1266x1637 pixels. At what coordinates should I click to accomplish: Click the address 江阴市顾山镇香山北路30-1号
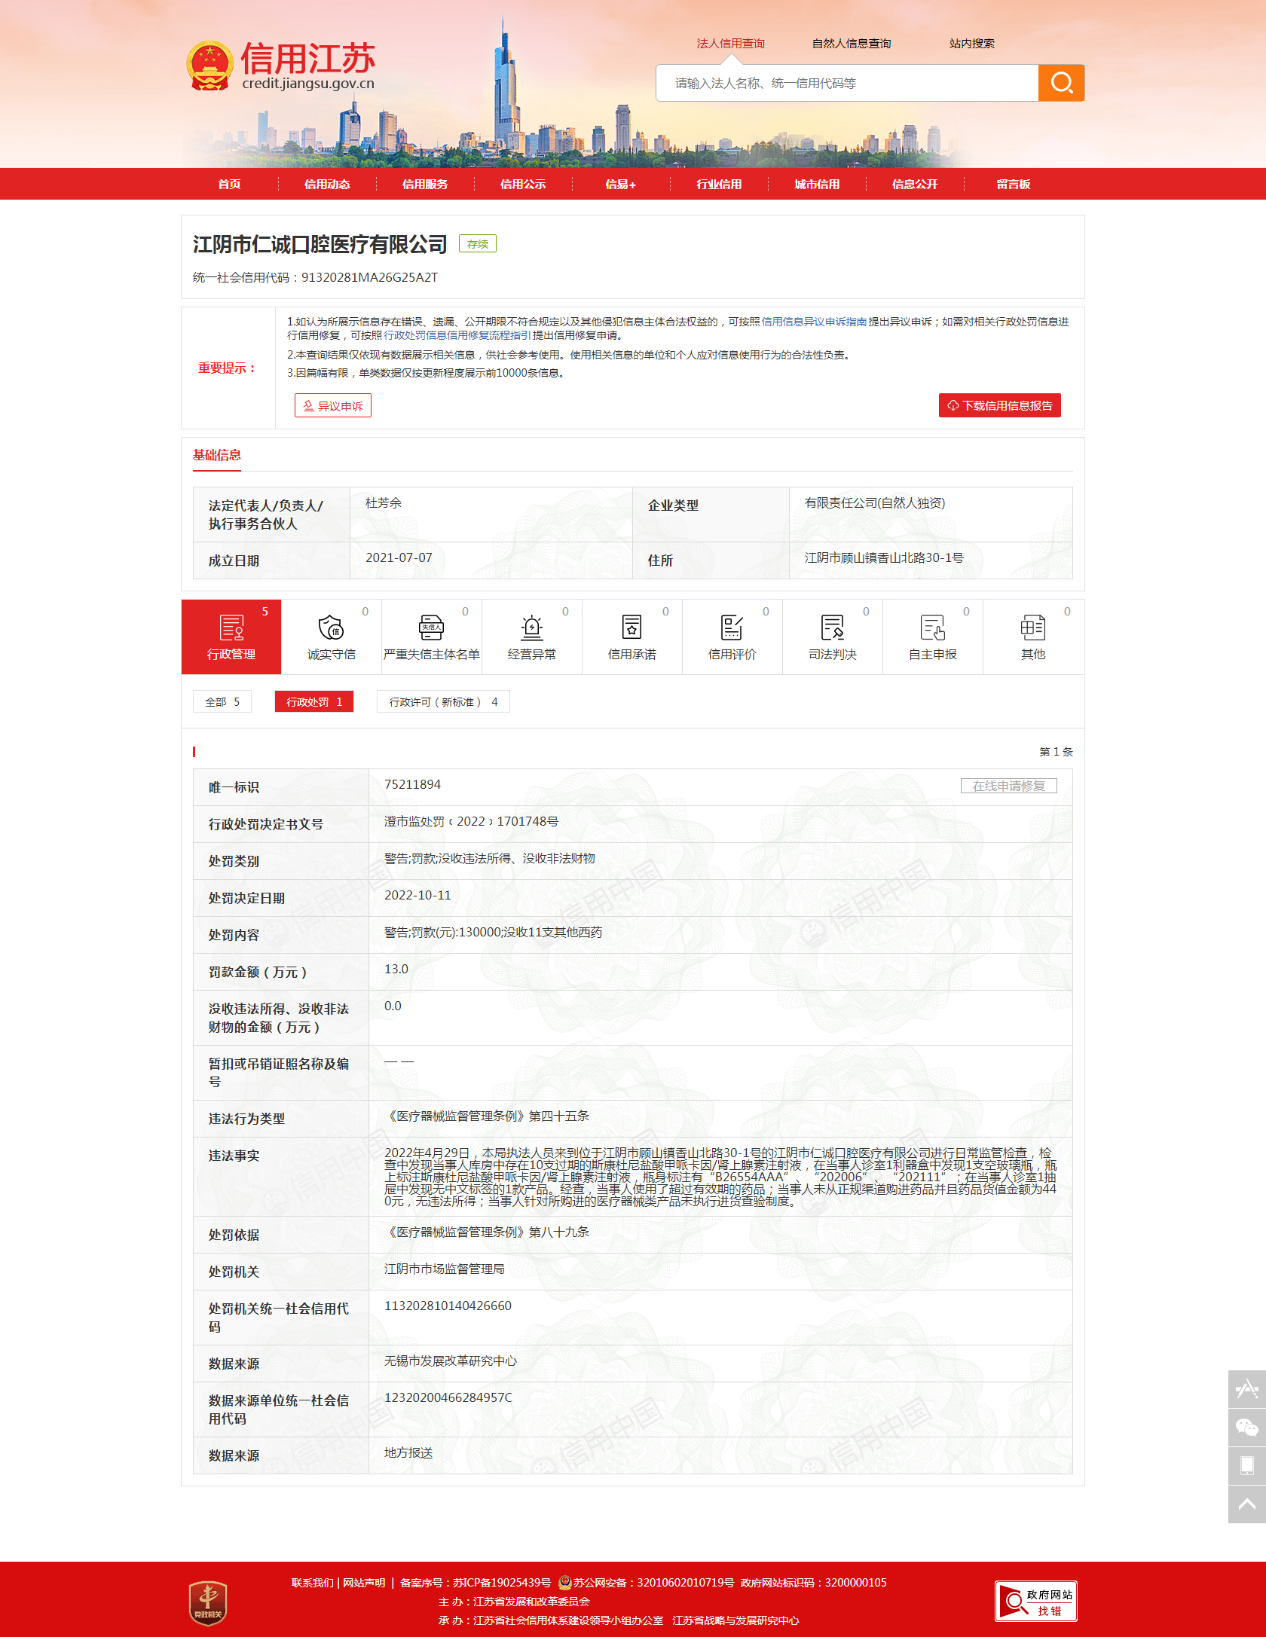coord(884,558)
